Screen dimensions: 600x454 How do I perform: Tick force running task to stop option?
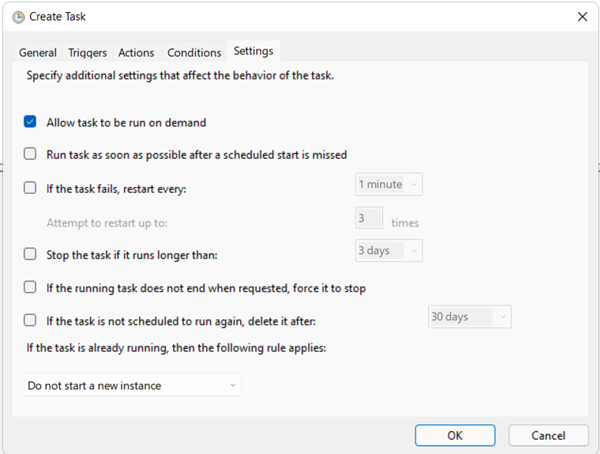tap(30, 287)
